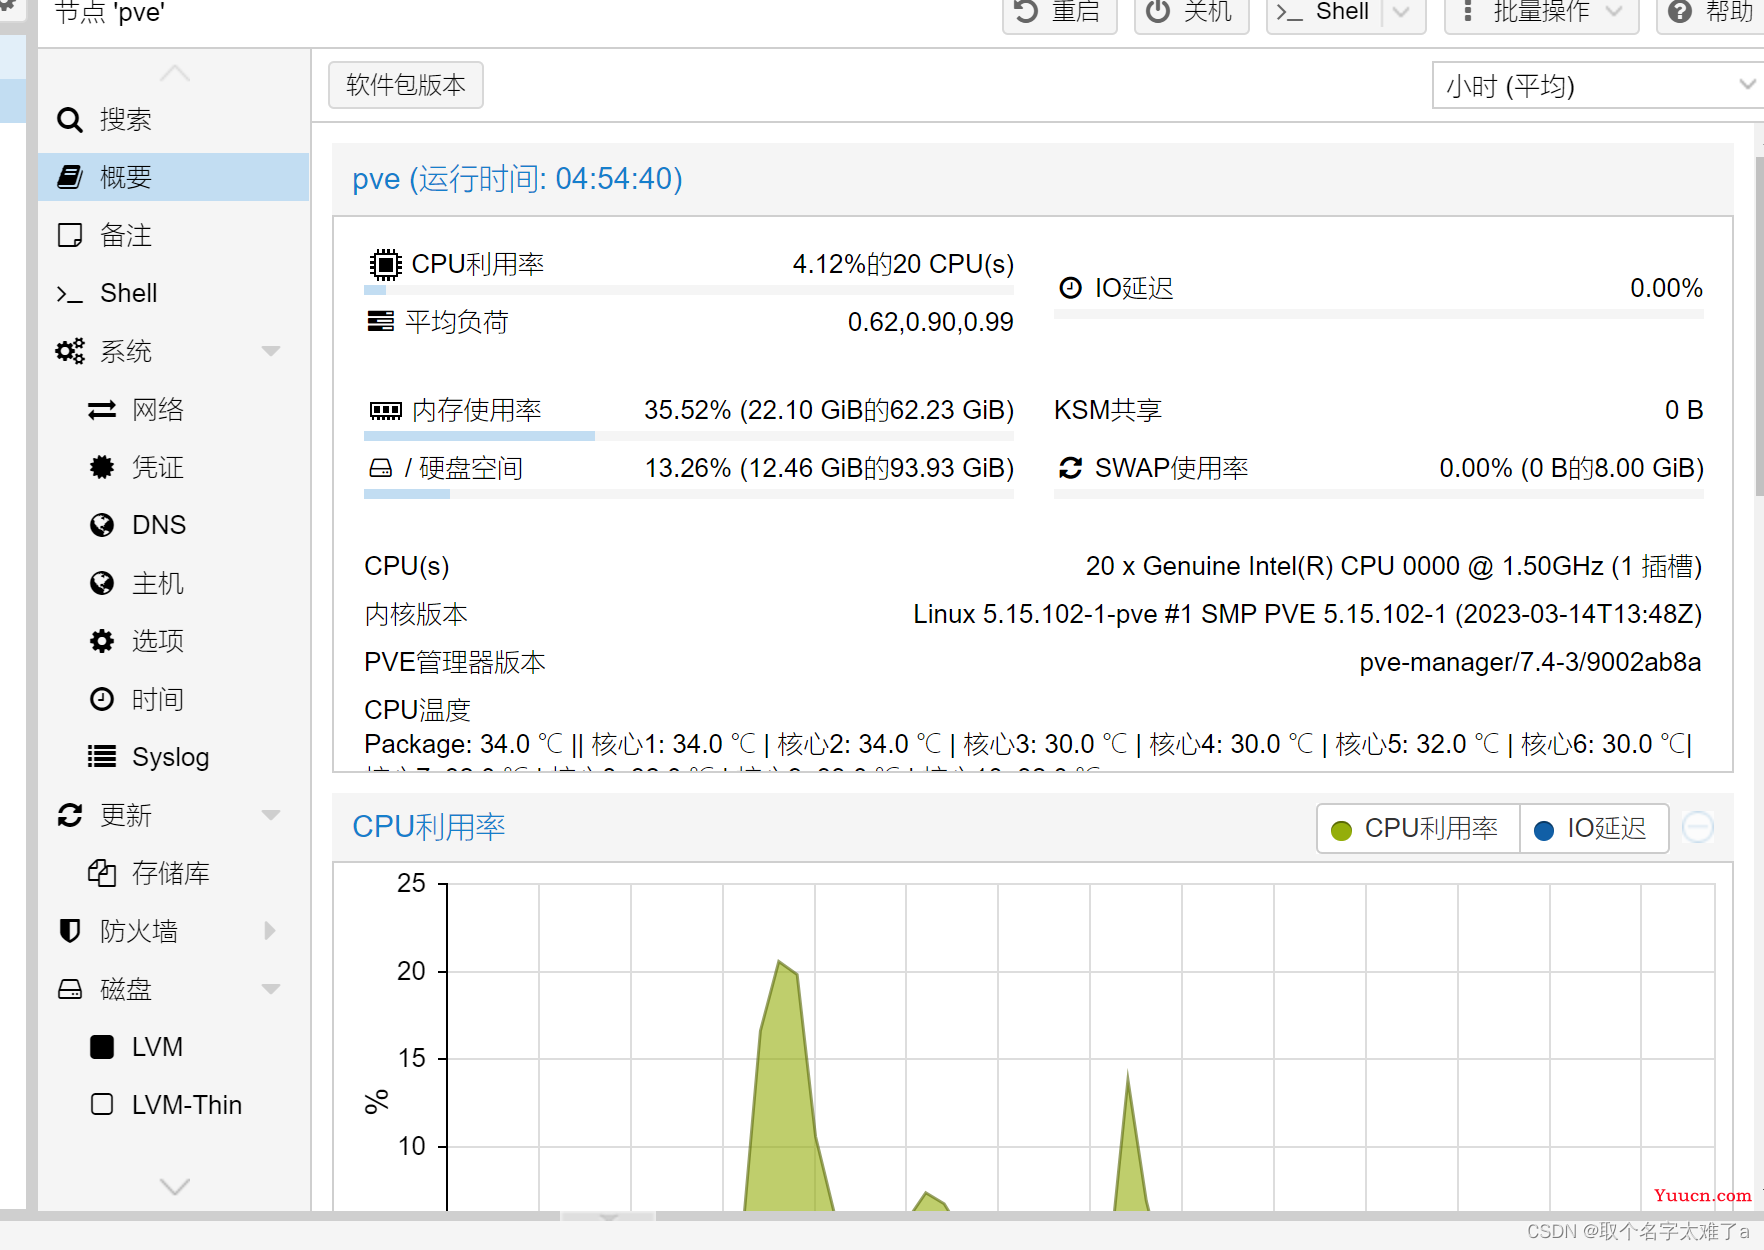The height and width of the screenshot is (1250, 1764).
Task: Click the SWAP使用率 refresh icon
Action: 1071,468
